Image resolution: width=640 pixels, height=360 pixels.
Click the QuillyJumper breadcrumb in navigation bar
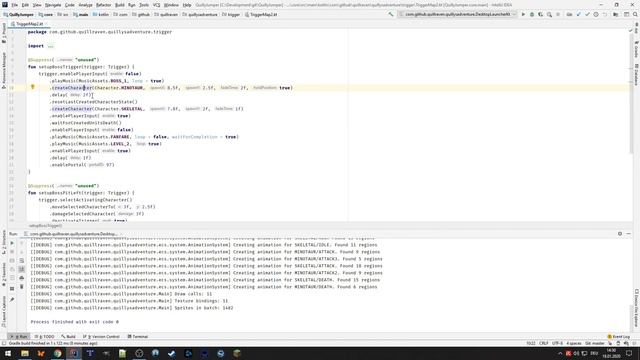[x=18, y=14]
